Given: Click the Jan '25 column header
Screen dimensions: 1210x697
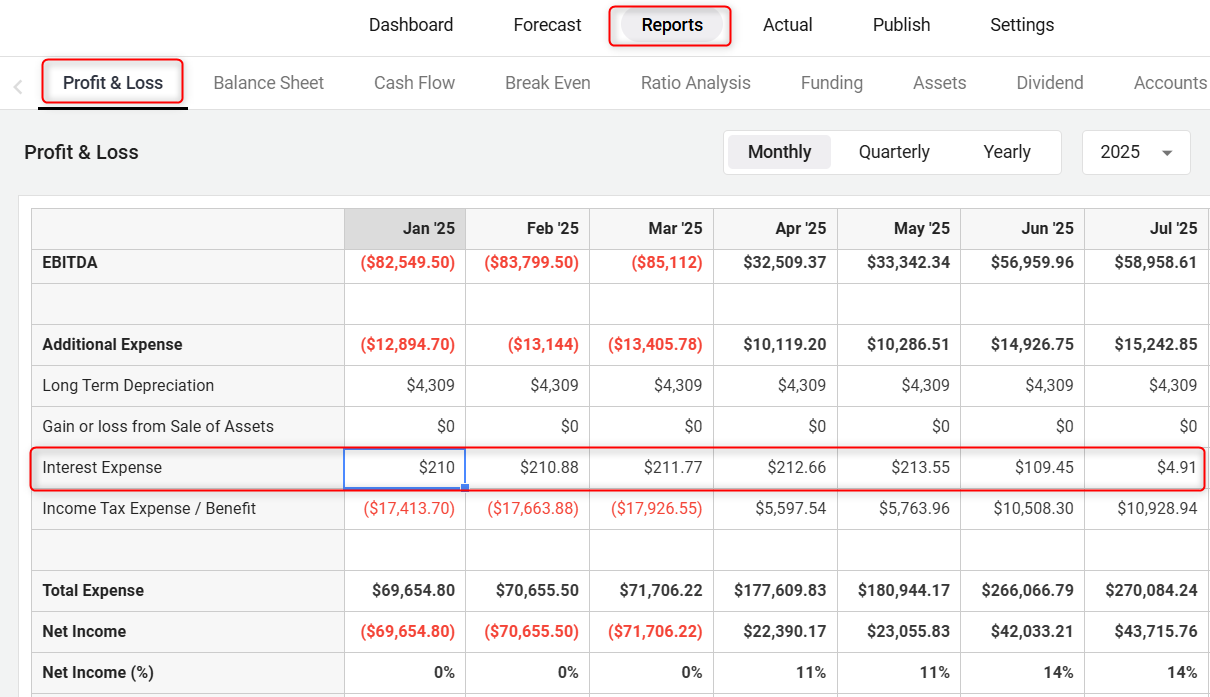Looking at the screenshot, I should pos(404,229).
